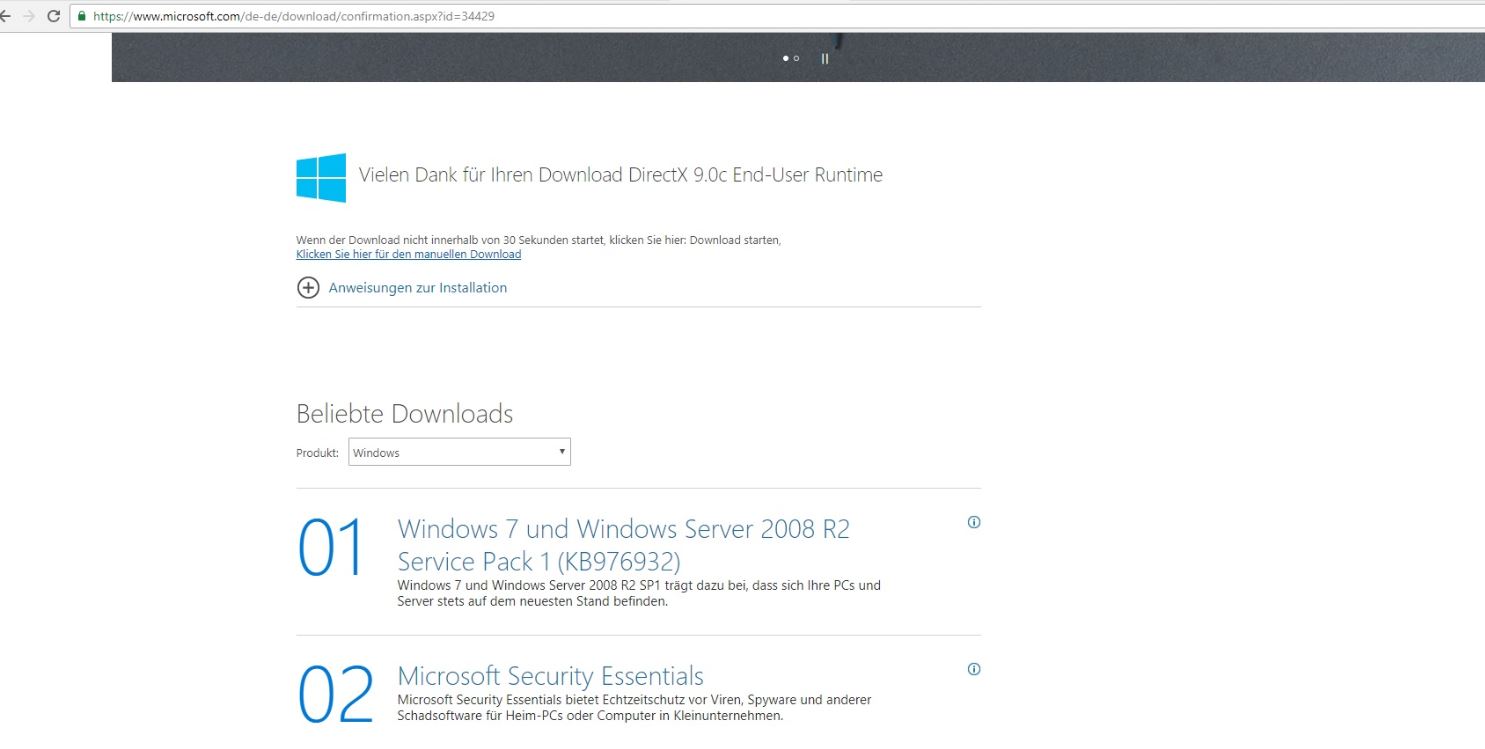Screen dimensions: 1485x749
Task: Click the browser forward arrow
Action: (x=28, y=16)
